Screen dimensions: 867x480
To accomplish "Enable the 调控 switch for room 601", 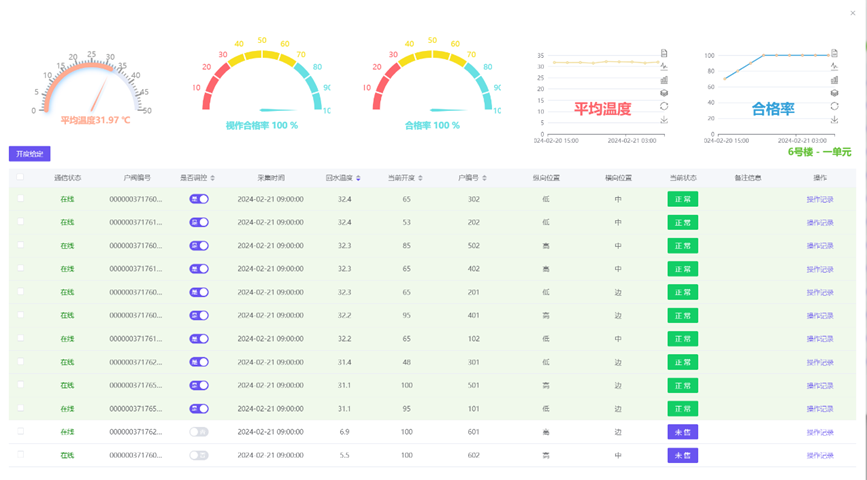I will tap(199, 432).
